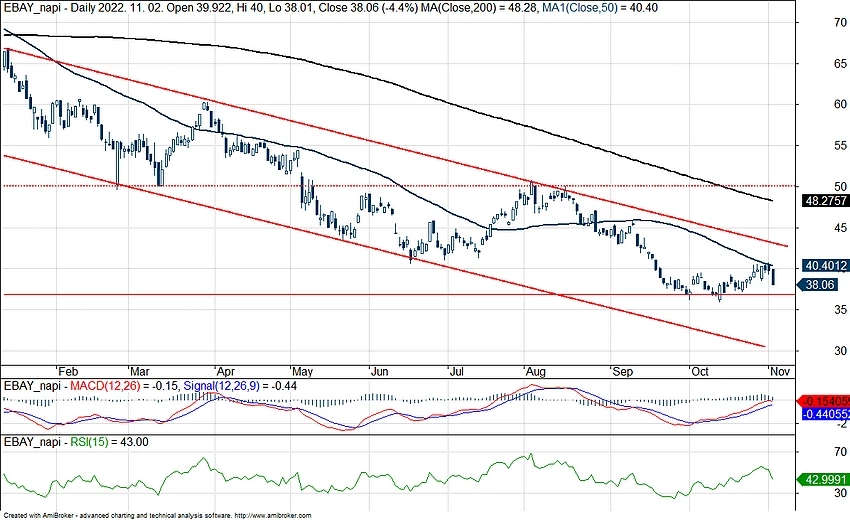This screenshot has height=520, width=850.
Task: Click the Jun label on the time axis
Action: pyautogui.click(x=379, y=371)
